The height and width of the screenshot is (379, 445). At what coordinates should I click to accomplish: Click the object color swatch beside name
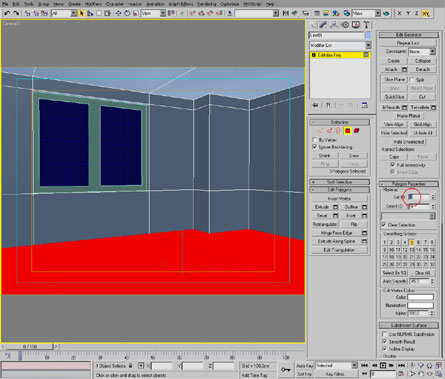(368, 35)
